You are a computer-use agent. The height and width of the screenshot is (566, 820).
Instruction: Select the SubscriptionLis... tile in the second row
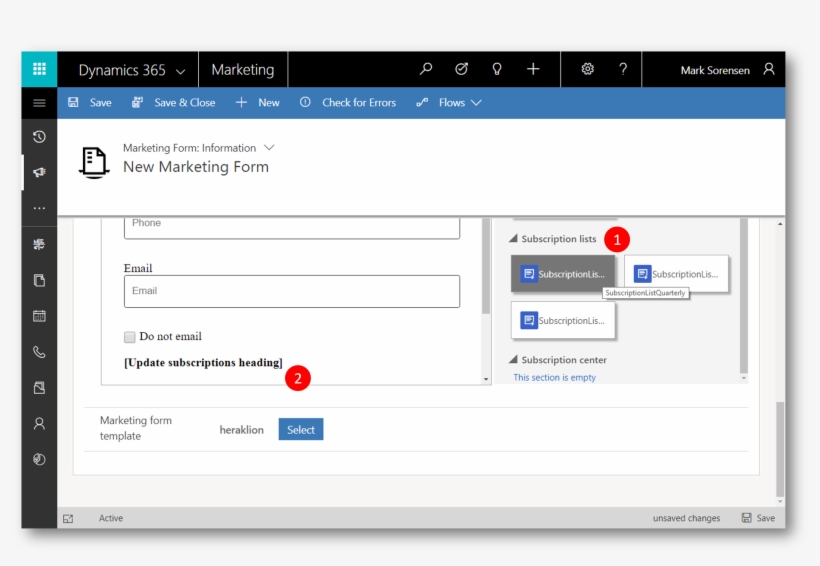click(x=563, y=320)
